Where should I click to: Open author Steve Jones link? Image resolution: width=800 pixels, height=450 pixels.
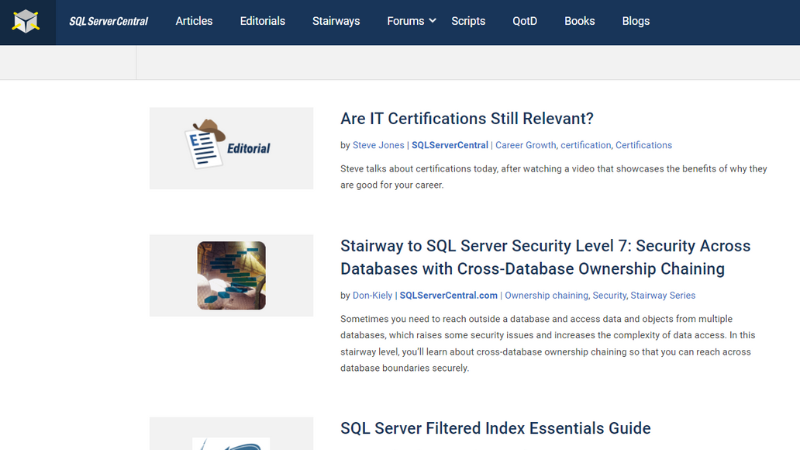tap(378, 145)
